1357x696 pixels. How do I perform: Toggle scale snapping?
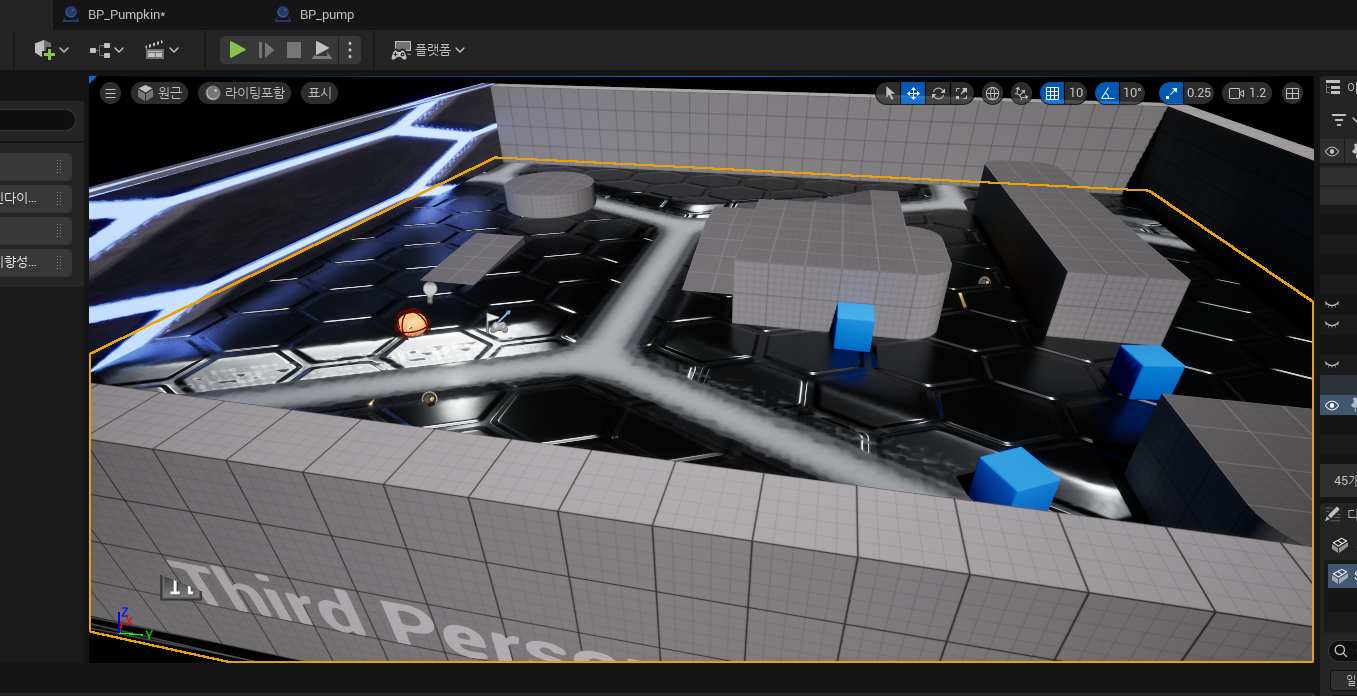[x=1171, y=93]
